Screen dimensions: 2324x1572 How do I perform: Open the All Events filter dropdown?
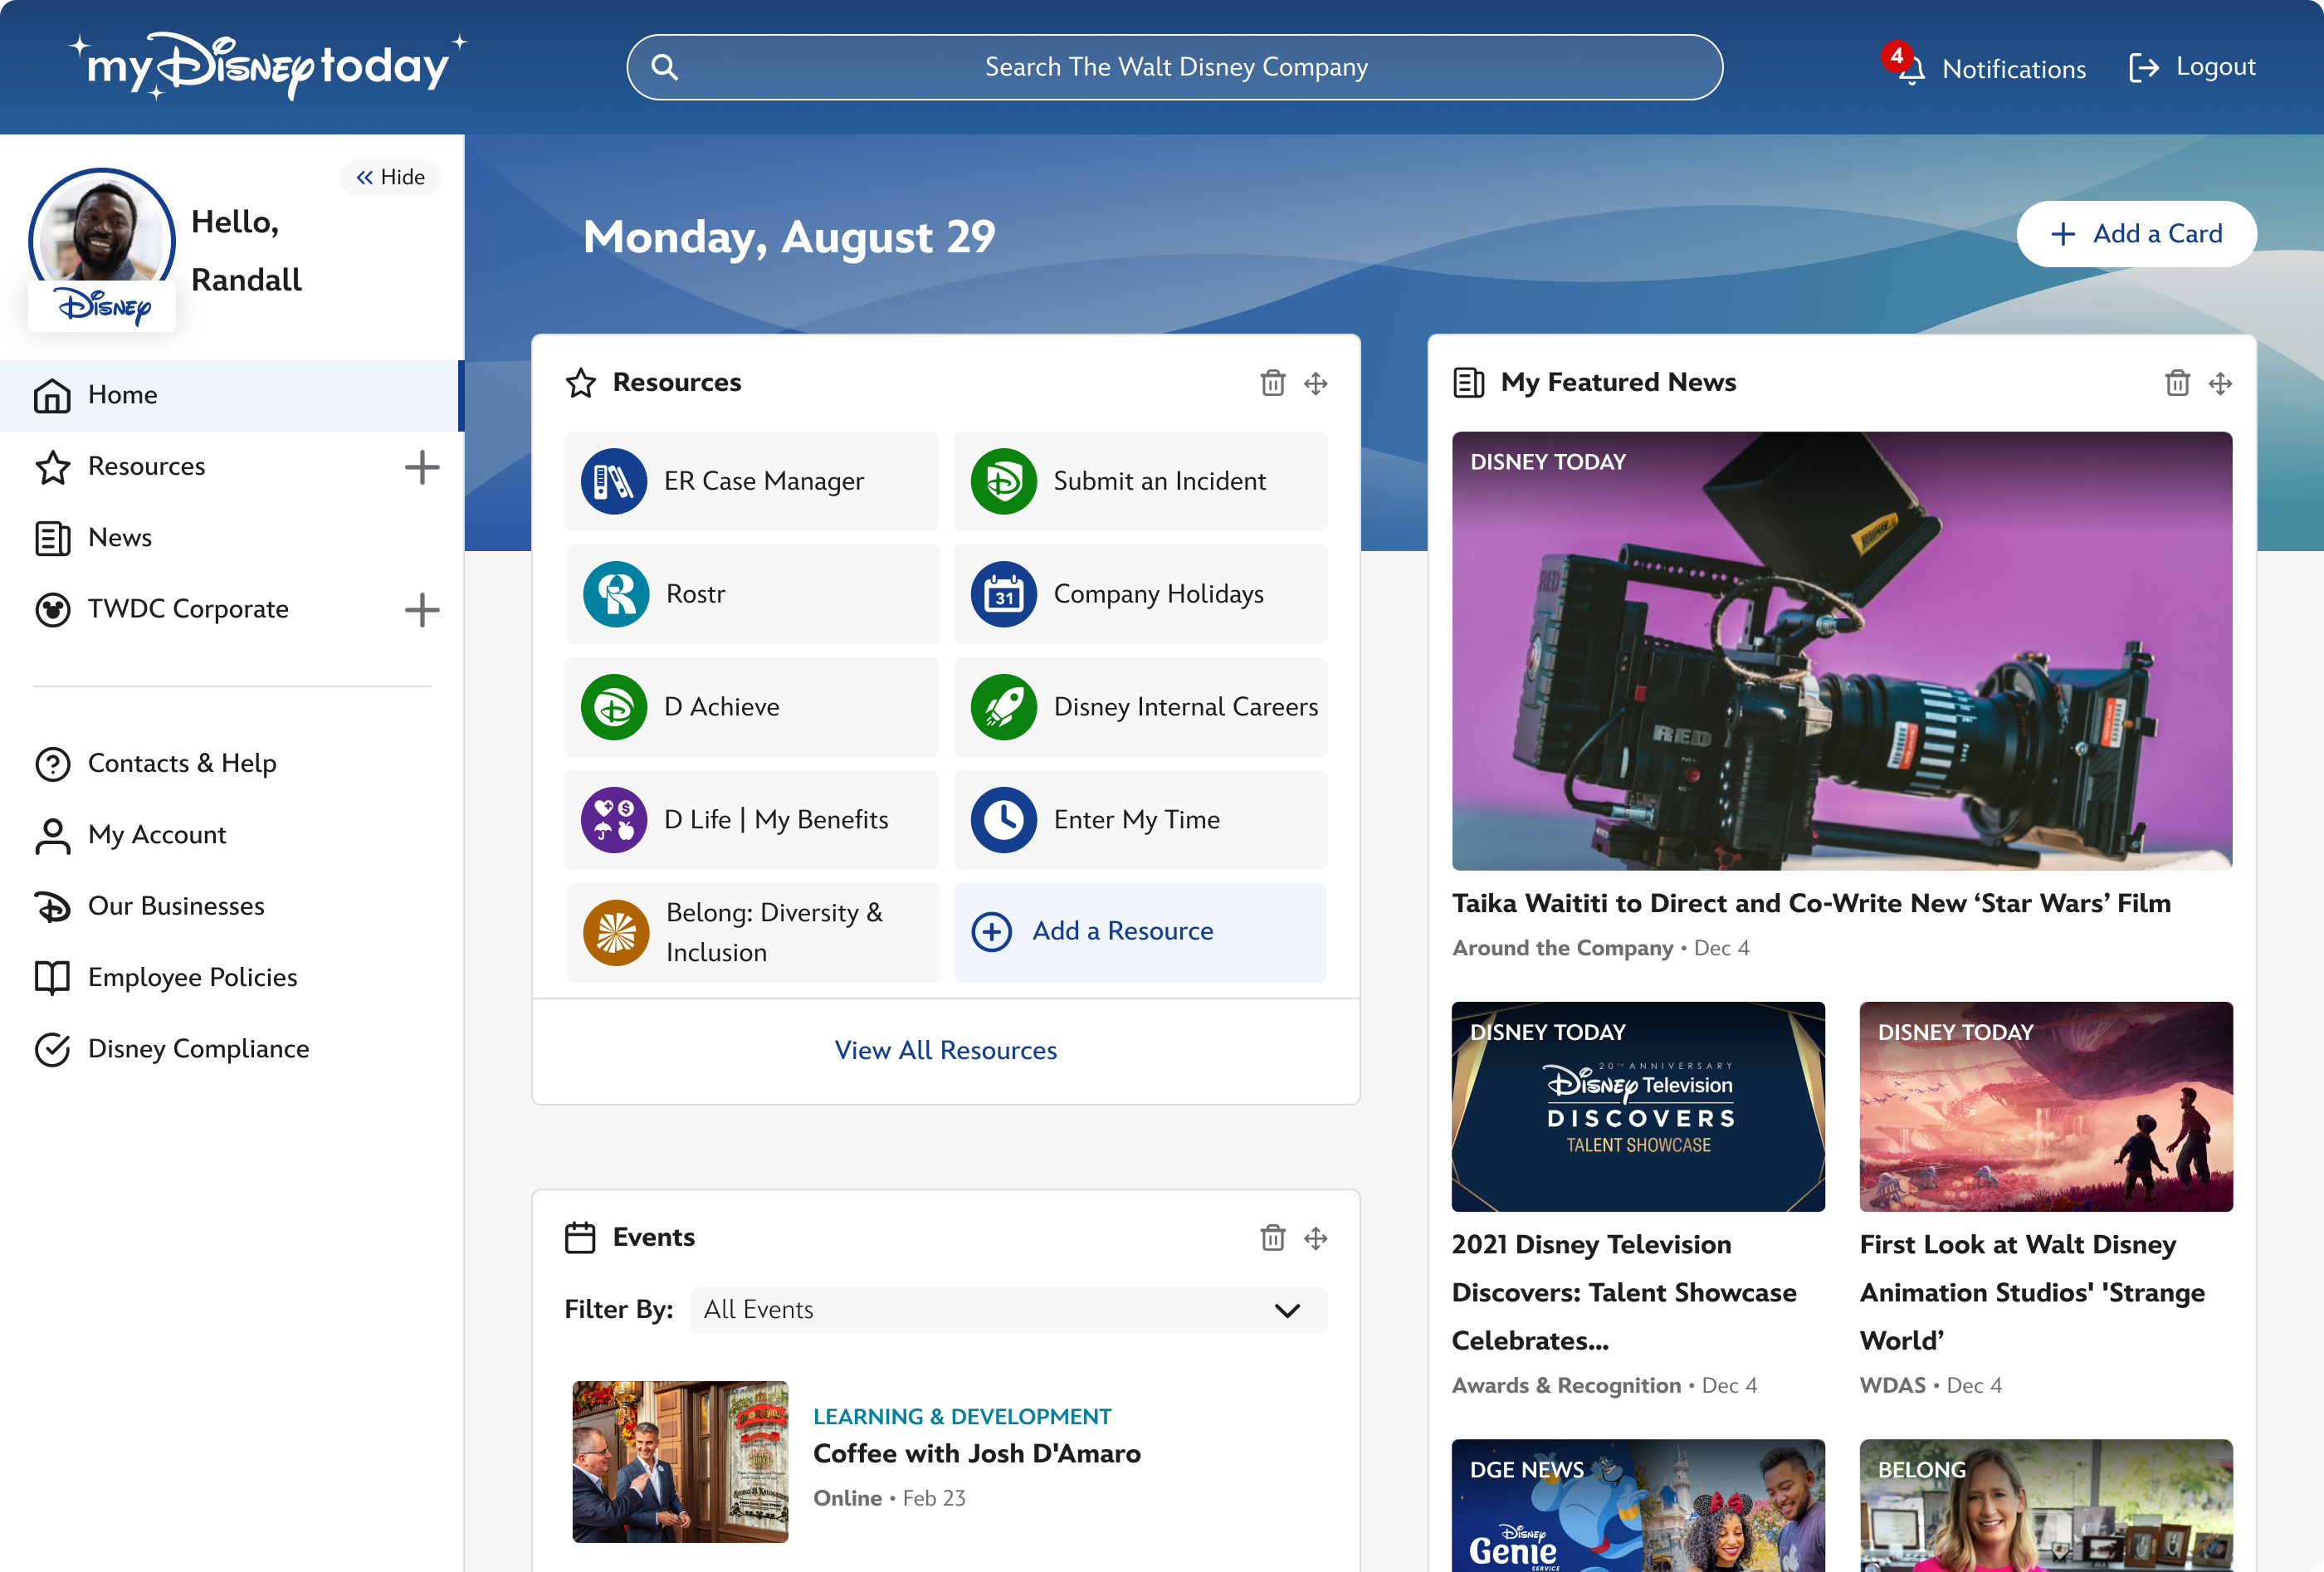click(1008, 1310)
